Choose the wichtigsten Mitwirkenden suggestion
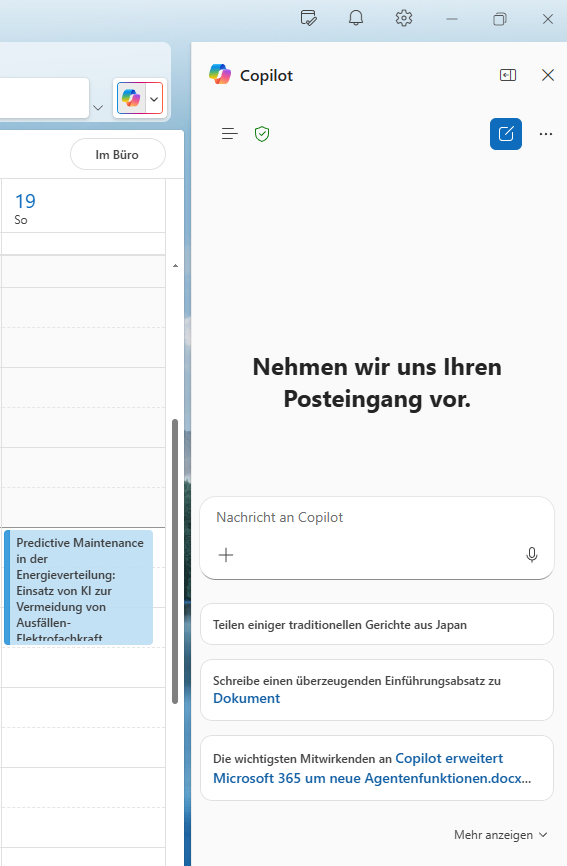Image resolution: width=567 pixels, height=866 pixels. click(x=377, y=768)
